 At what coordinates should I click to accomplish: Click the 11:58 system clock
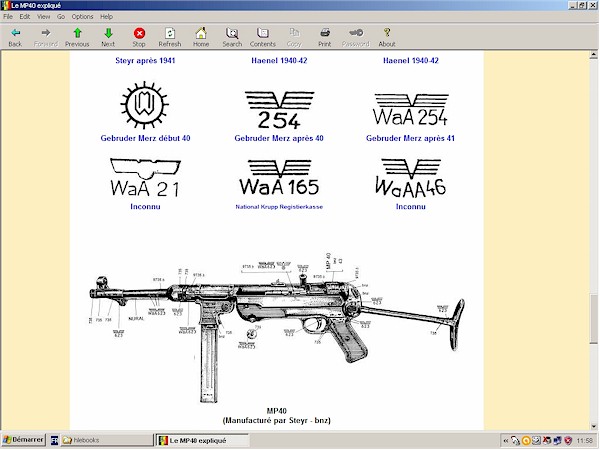[585, 441]
